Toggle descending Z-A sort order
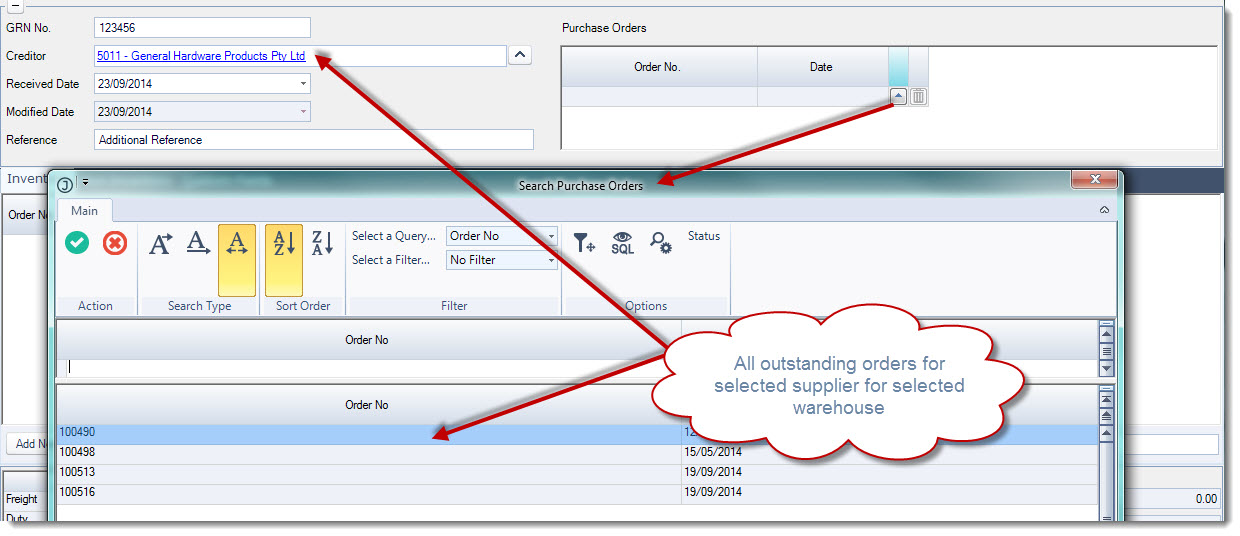Screen dimensions: 1240x536 point(322,243)
